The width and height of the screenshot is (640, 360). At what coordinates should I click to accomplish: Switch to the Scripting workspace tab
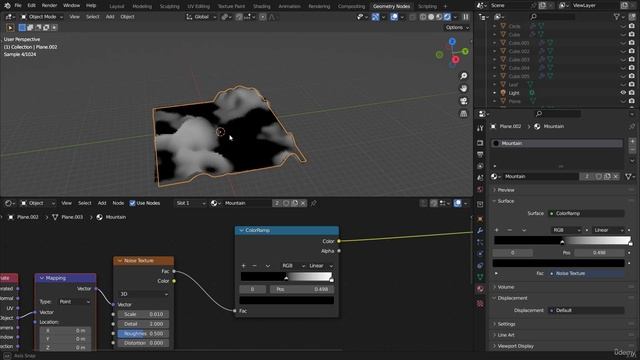pyautogui.click(x=427, y=6)
